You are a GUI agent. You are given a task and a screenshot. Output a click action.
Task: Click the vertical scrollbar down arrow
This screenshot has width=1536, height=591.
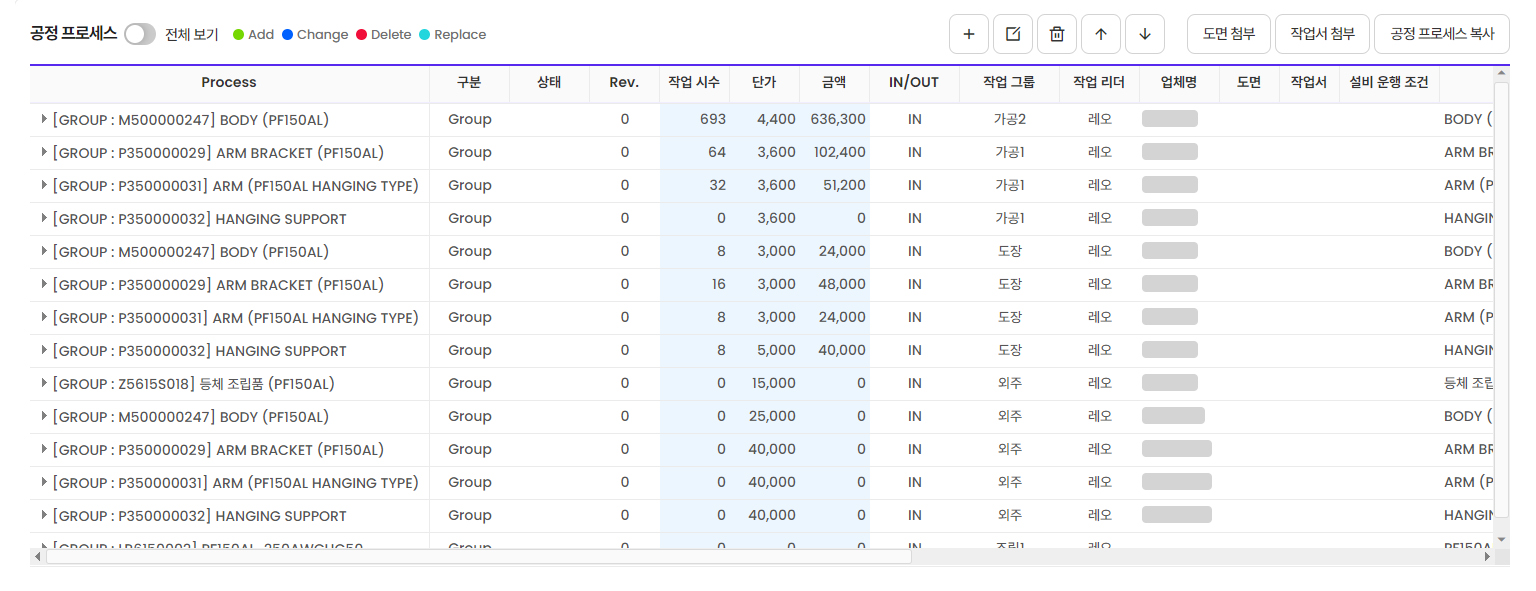[1501, 539]
